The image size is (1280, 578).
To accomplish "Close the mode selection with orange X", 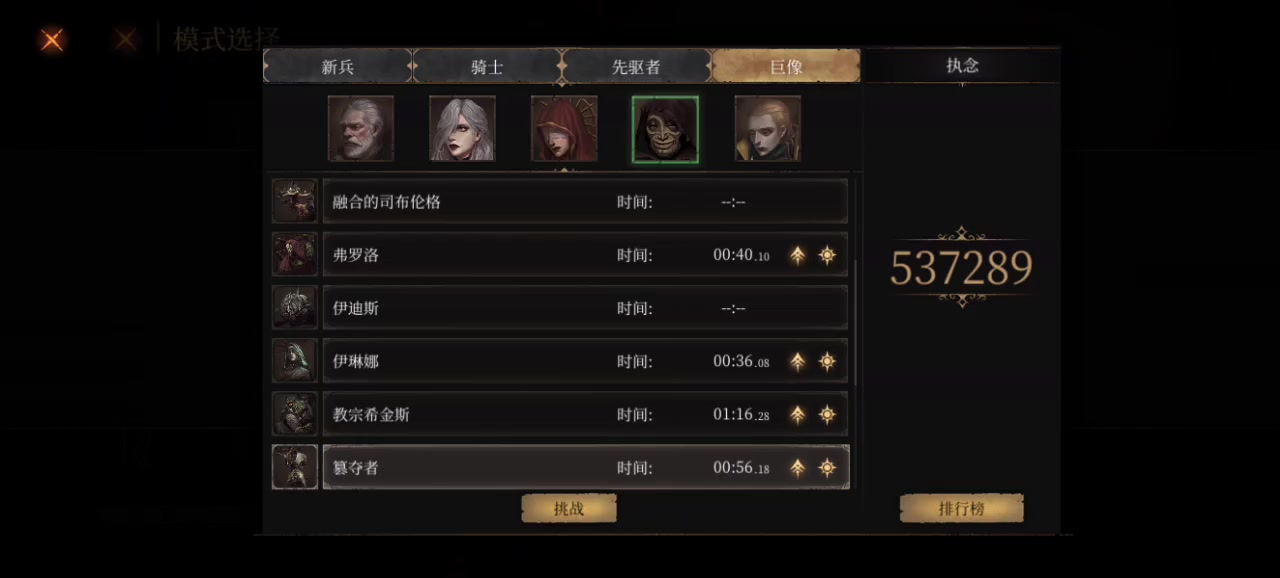I will [x=52, y=40].
